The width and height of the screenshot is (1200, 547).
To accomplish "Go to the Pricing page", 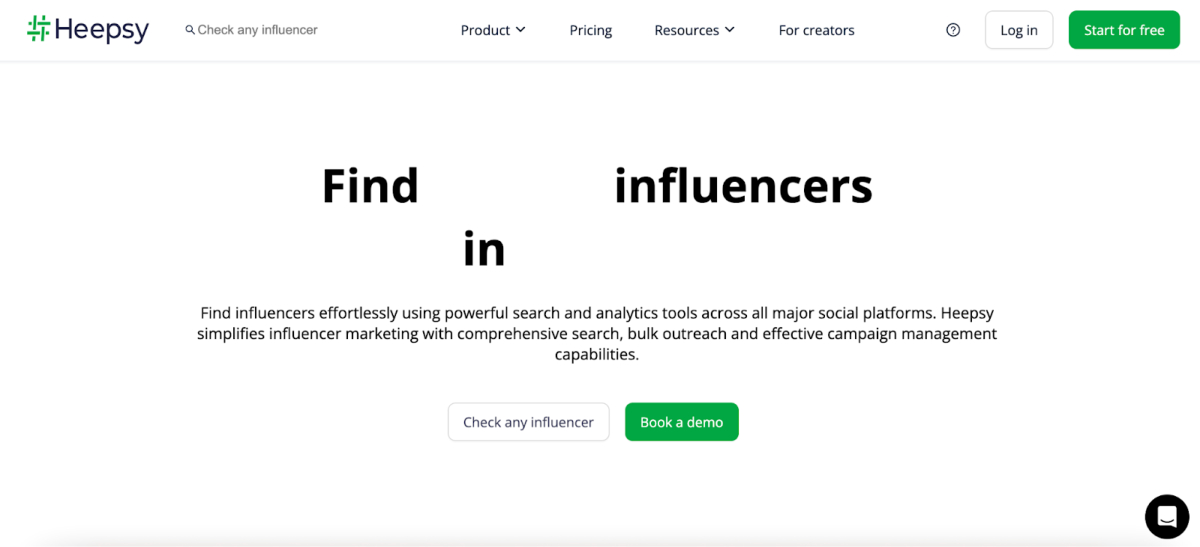I will pyautogui.click(x=590, y=30).
